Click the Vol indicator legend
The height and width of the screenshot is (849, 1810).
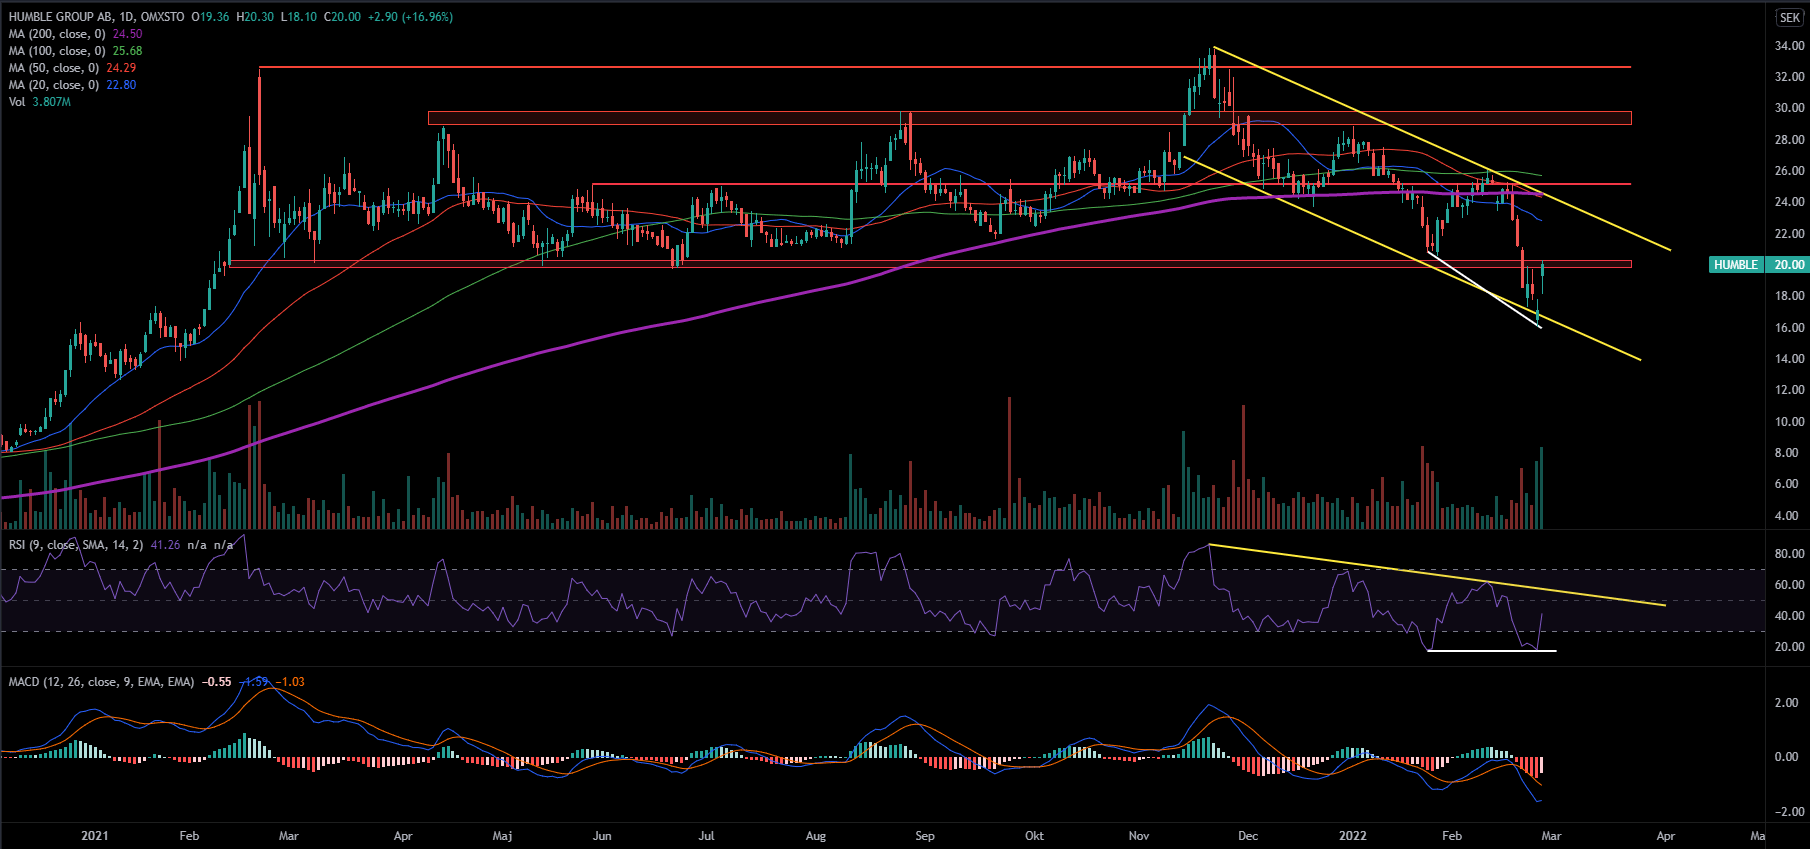coord(17,102)
